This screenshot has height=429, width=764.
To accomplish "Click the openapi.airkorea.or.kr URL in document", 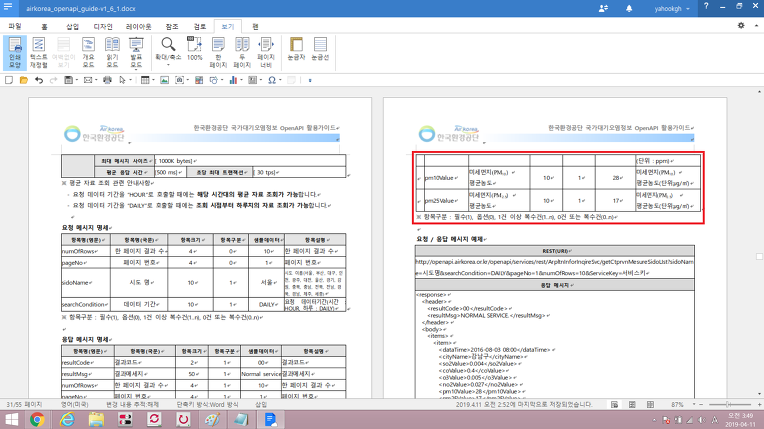I will pyautogui.click(x=554, y=267).
